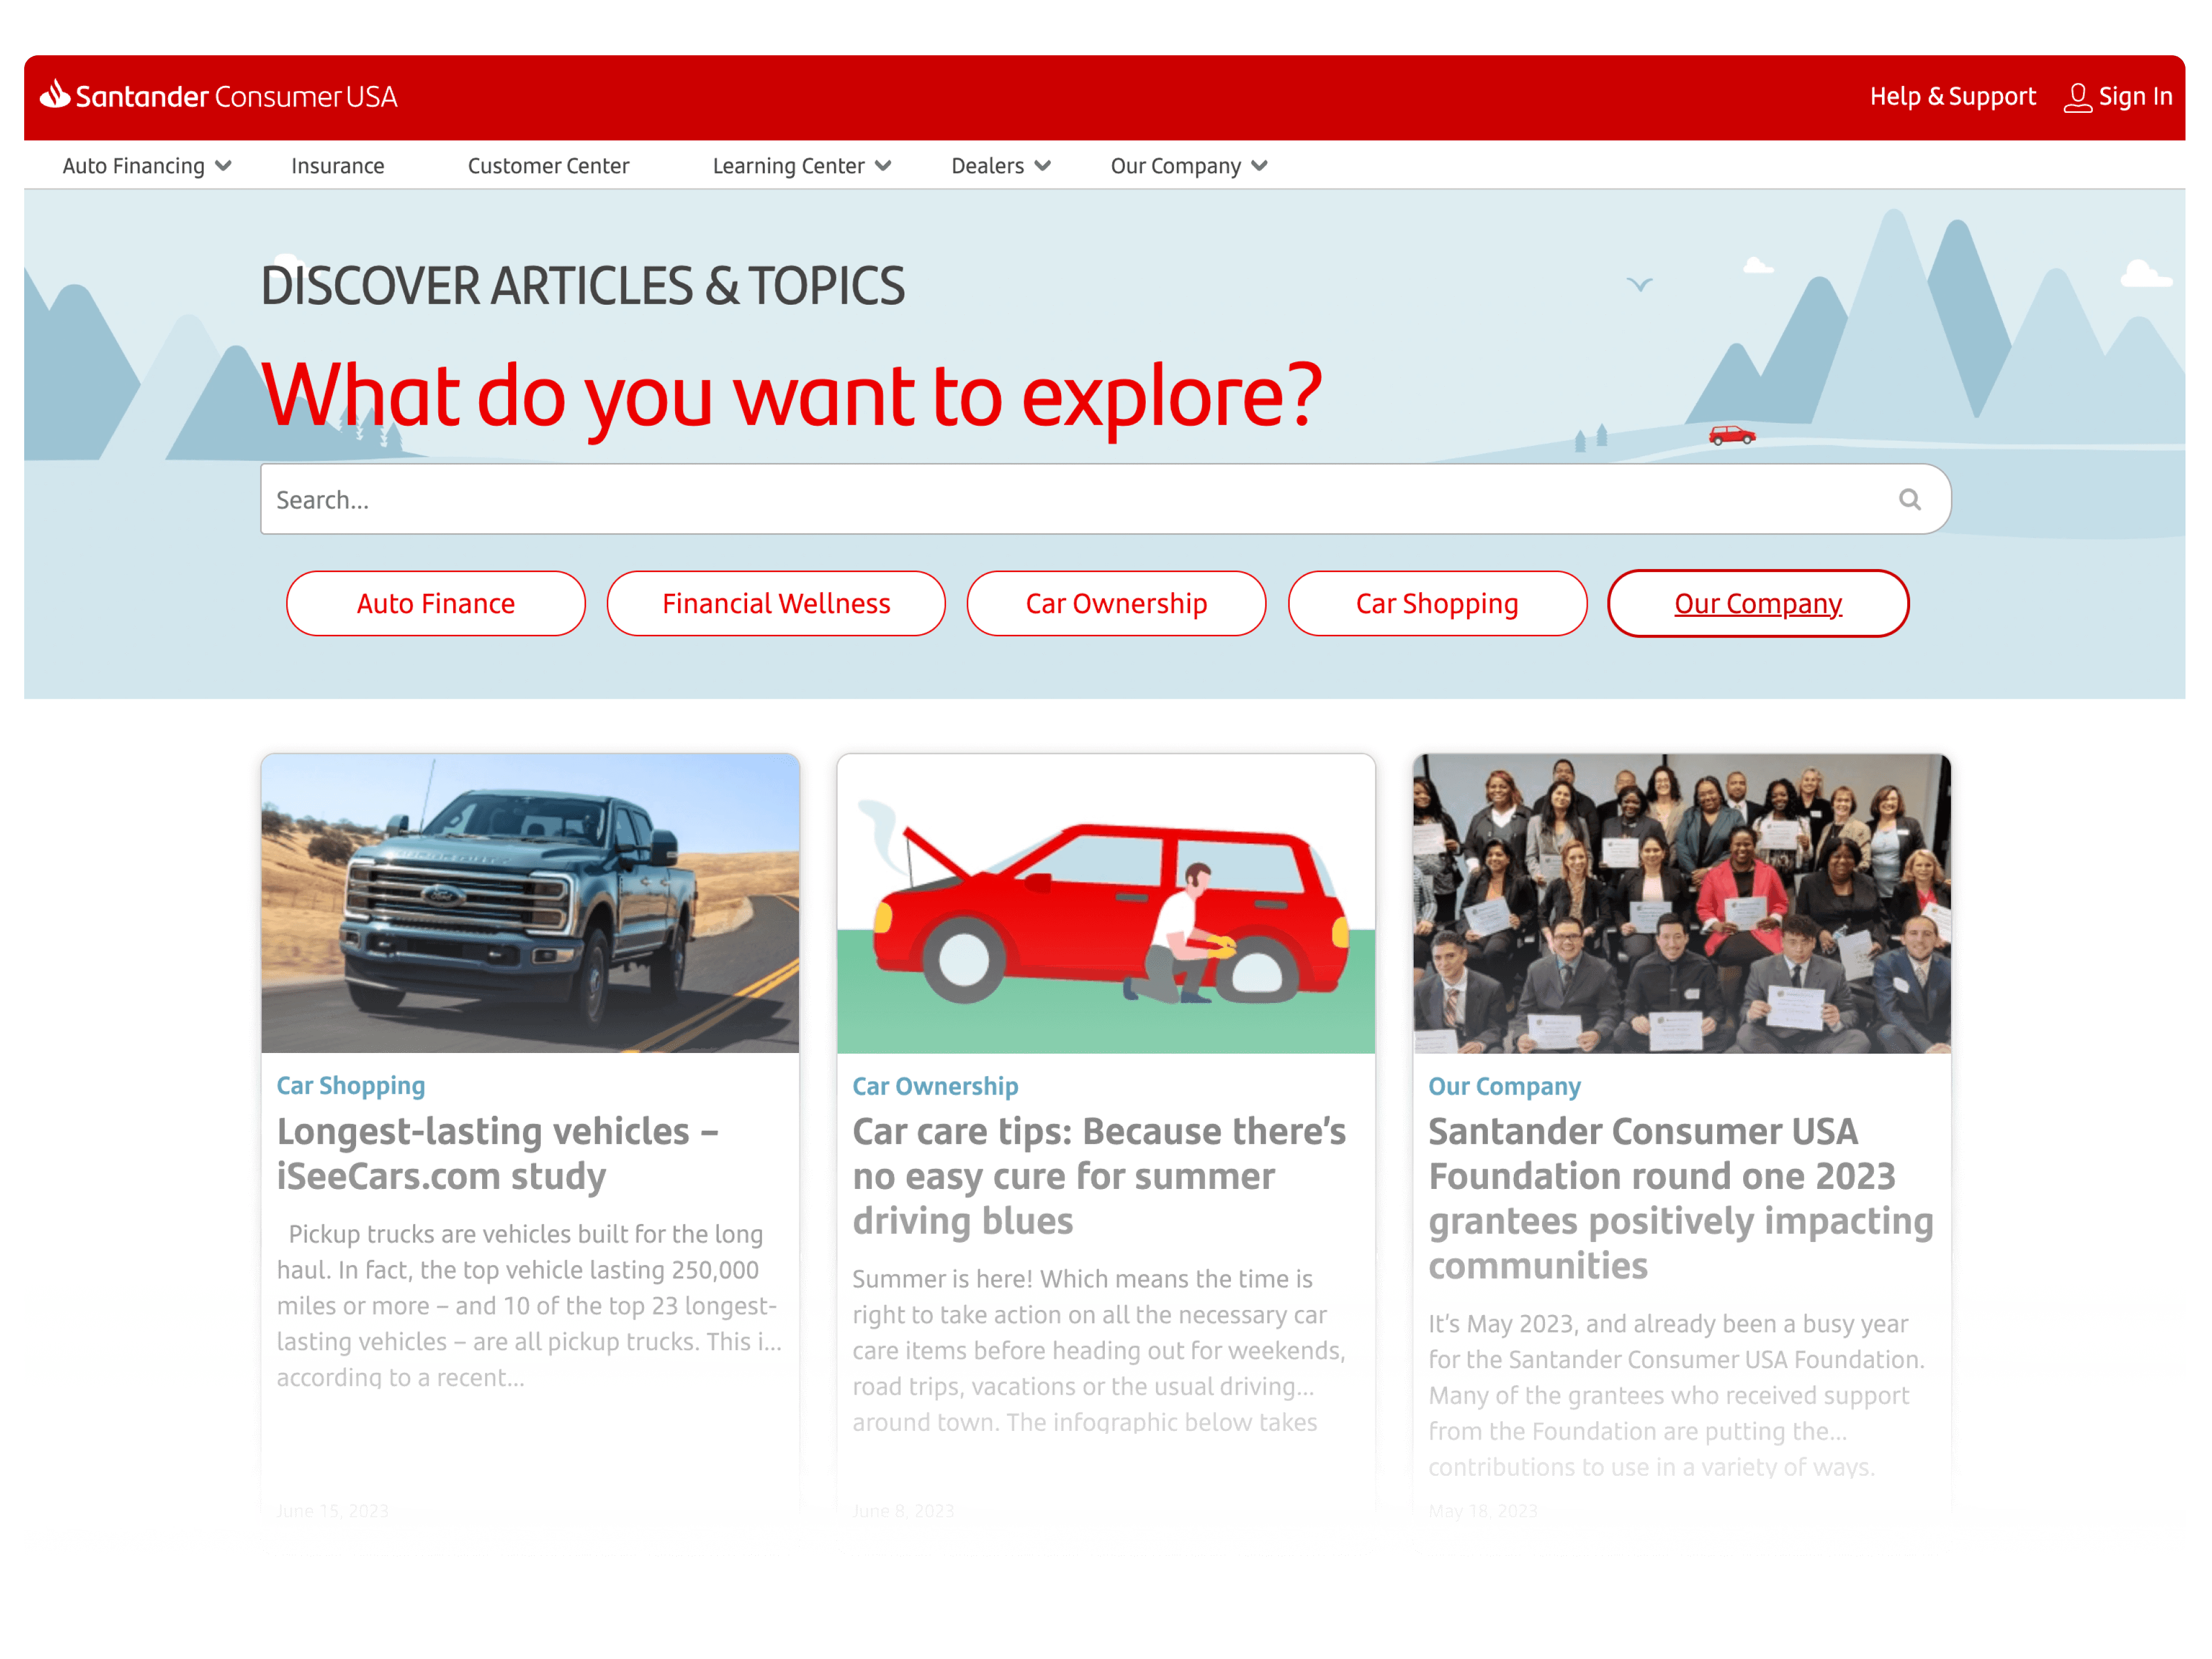This screenshot has width=2212, height=1659.
Task: Click the Car Ownership category label
Action: pyautogui.click(x=935, y=1086)
